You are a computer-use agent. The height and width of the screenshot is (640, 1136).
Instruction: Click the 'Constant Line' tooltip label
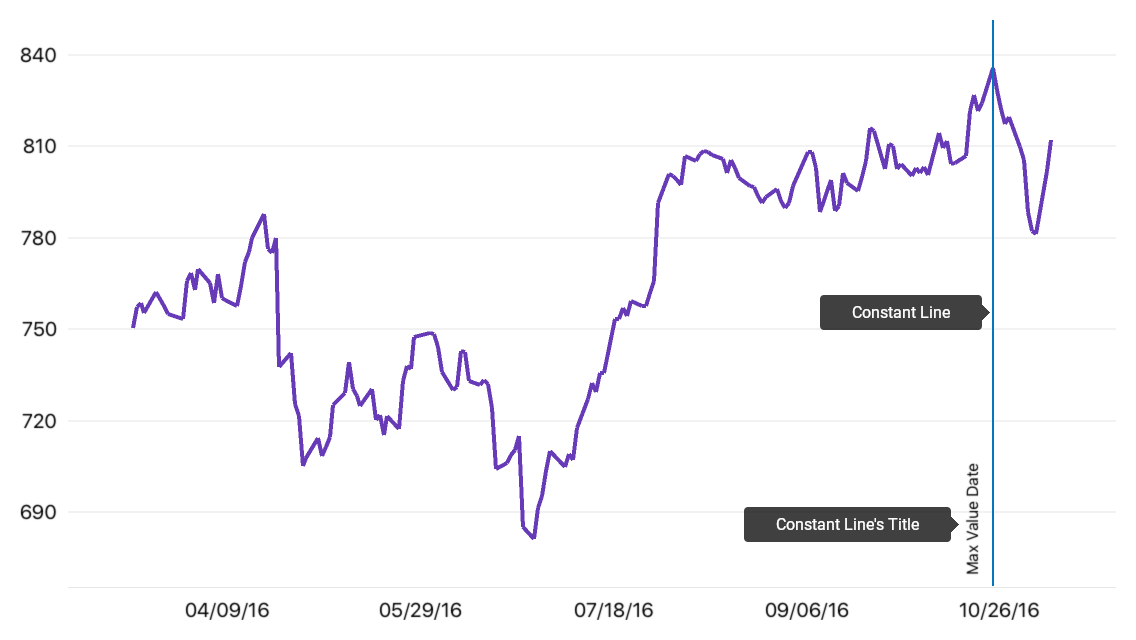pyautogui.click(x=901, y=312)
